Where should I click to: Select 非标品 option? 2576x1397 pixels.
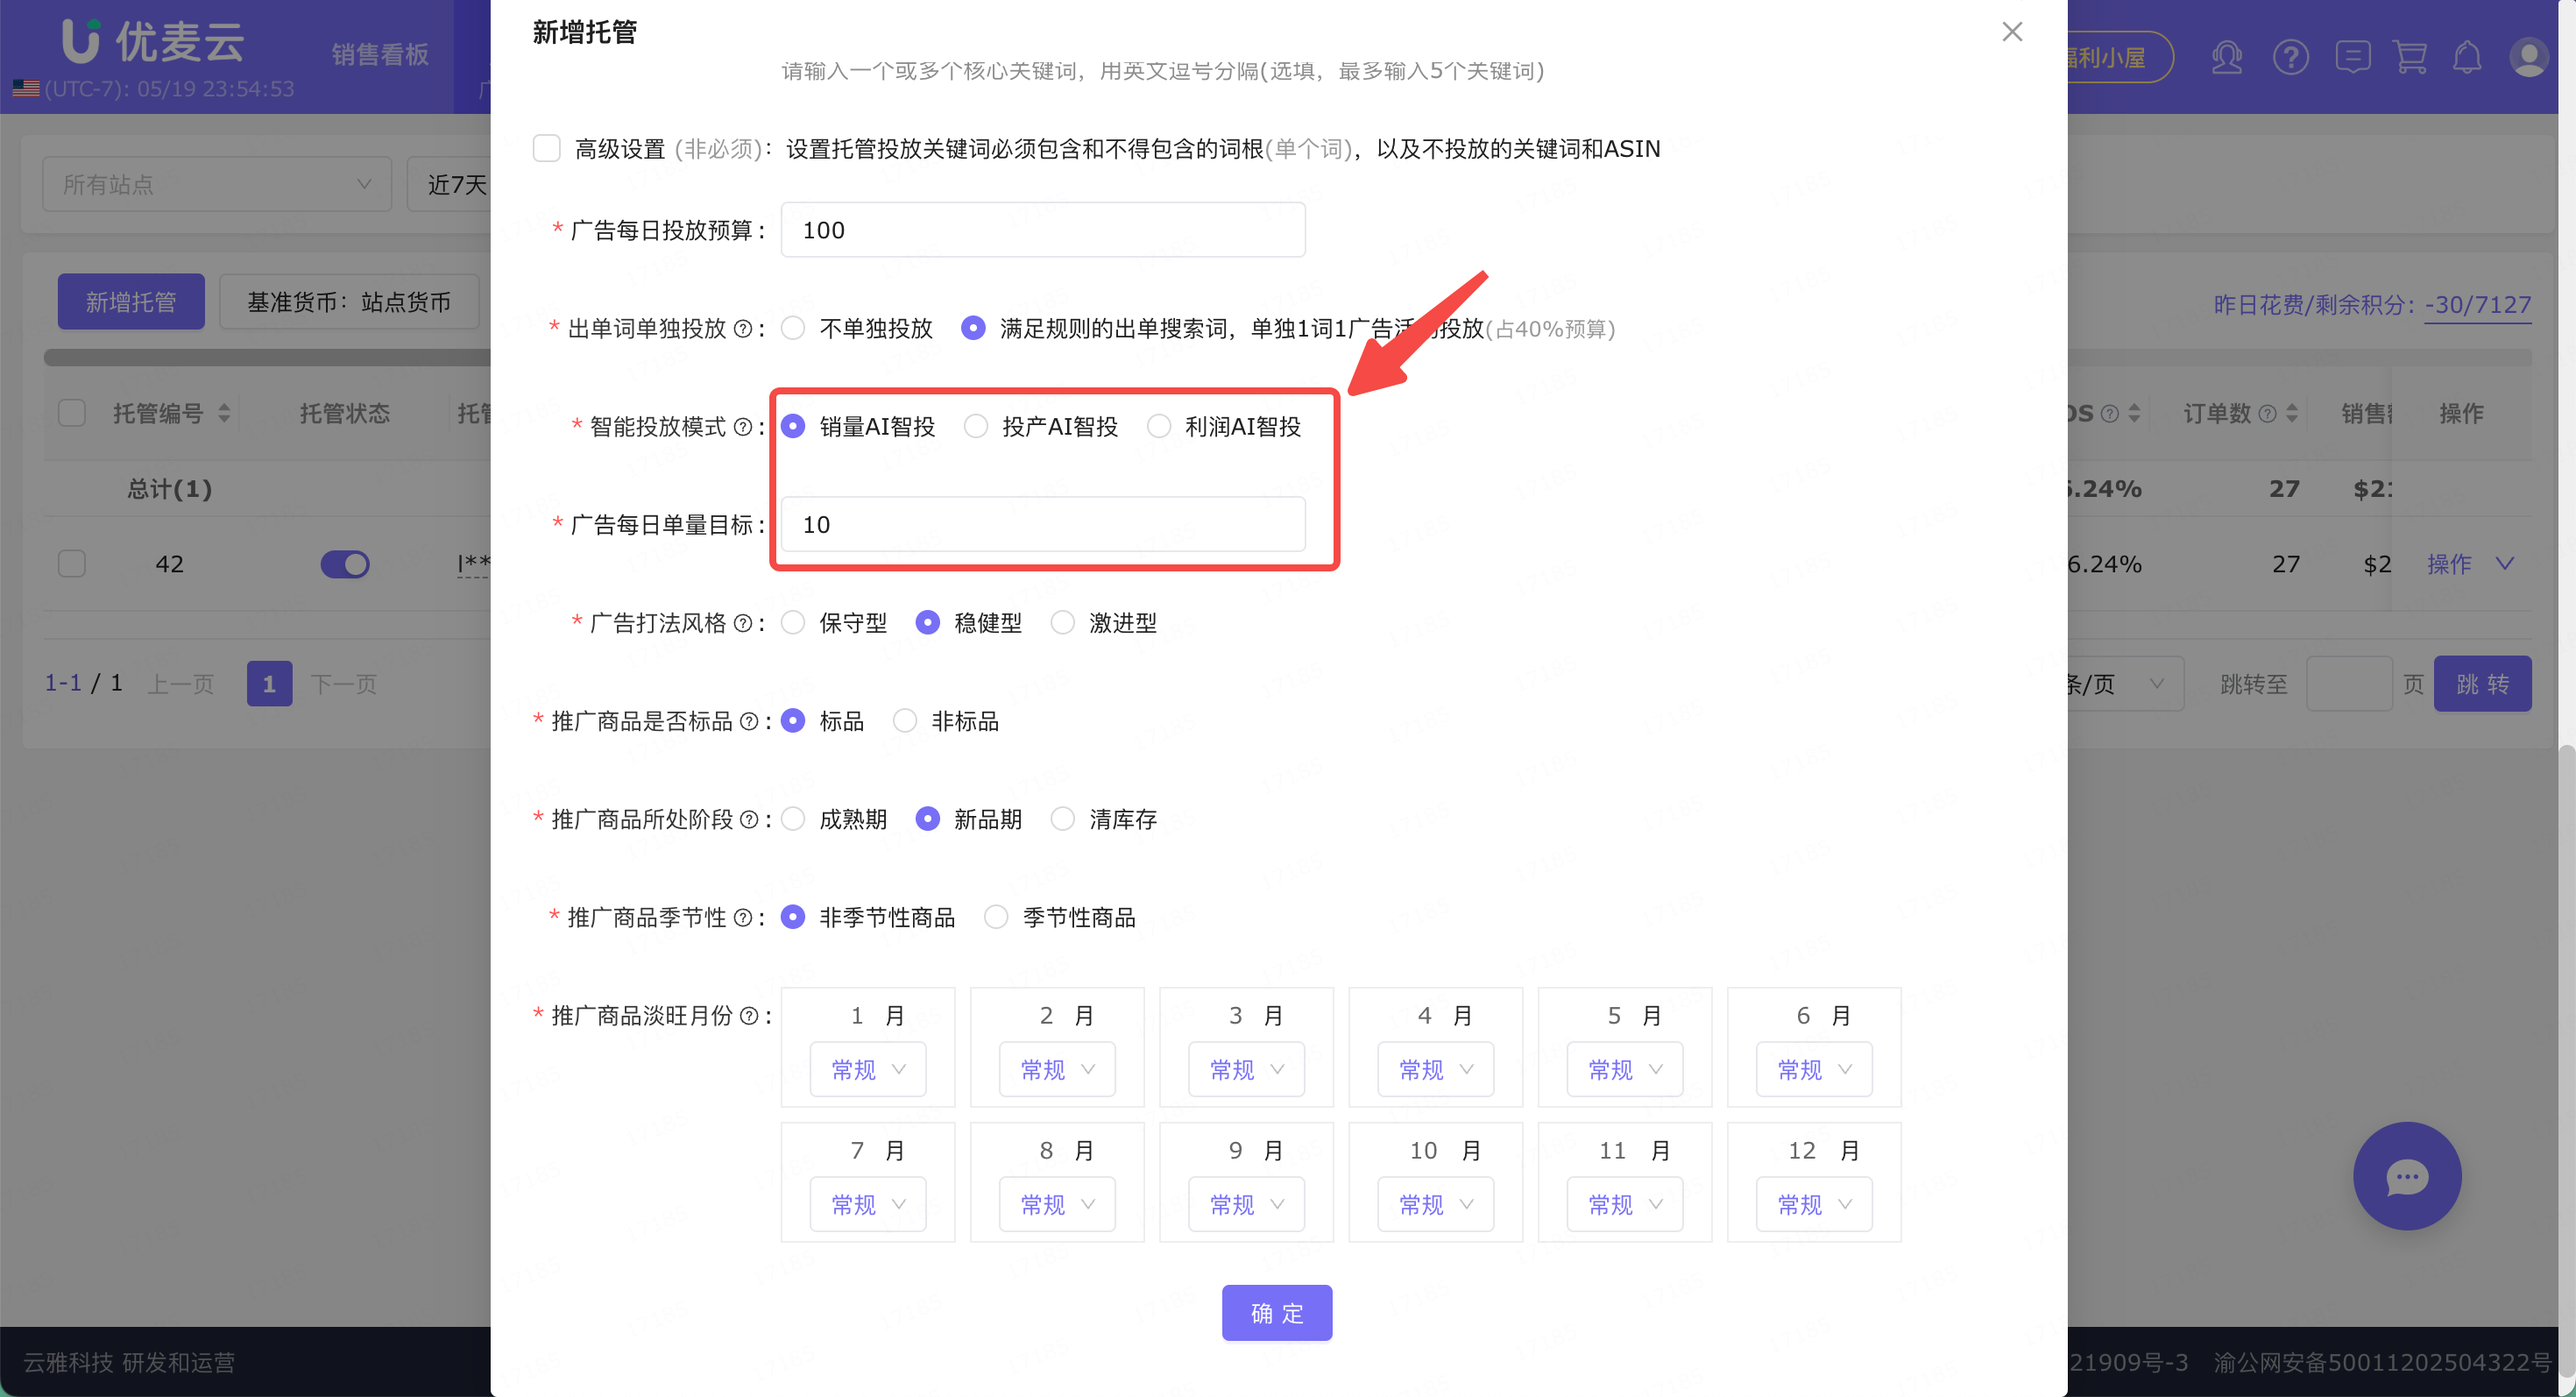pos(905,721)
